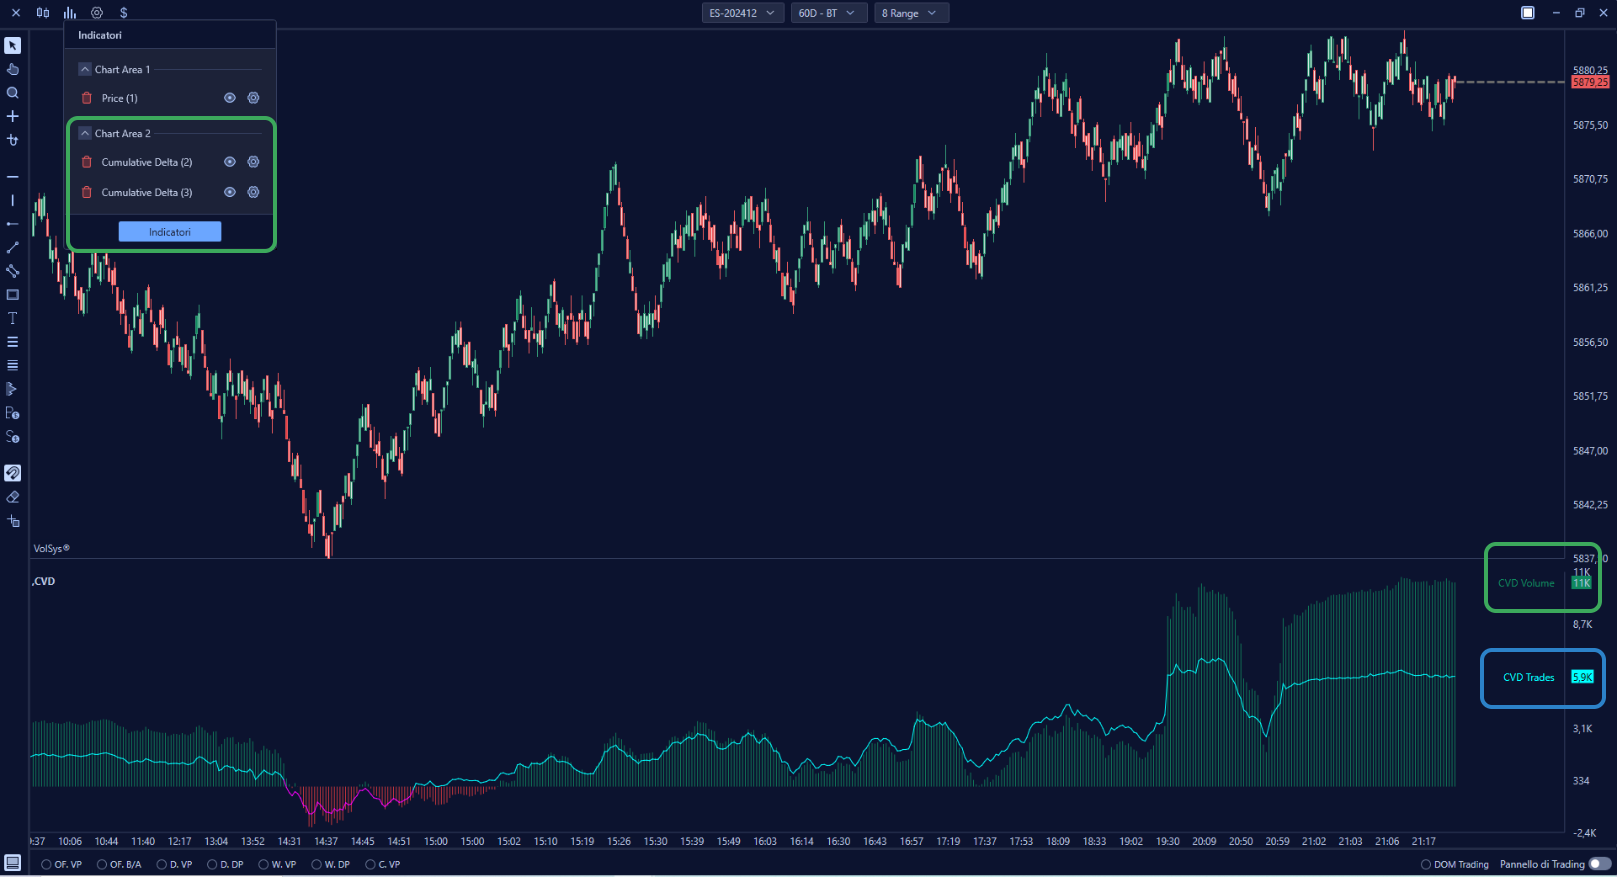Select the rectangle drawing tool
Image resolution: width=1617 pixels, height=877 pixels.
pyautogui.click(x=12, y=295)
